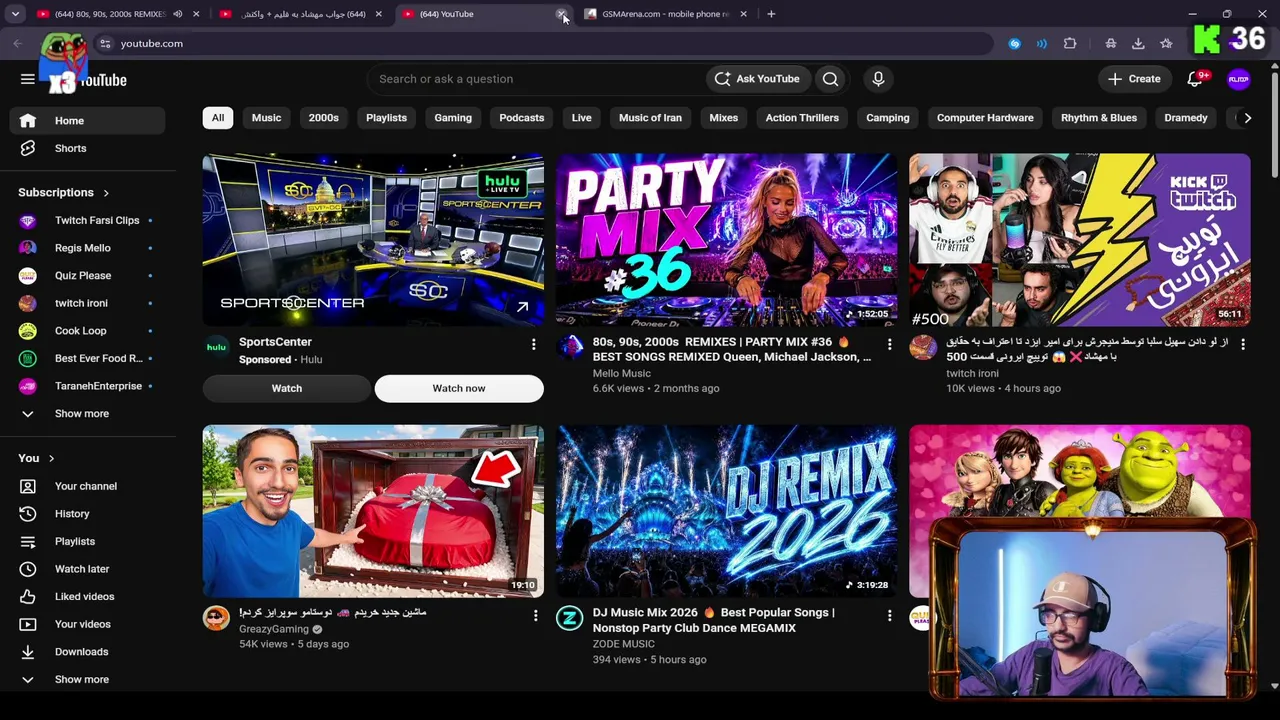The height and width of the screenshot is (720, 1280).
Task: Close the GSMArena.com tab
Action: tap(743, 14)
